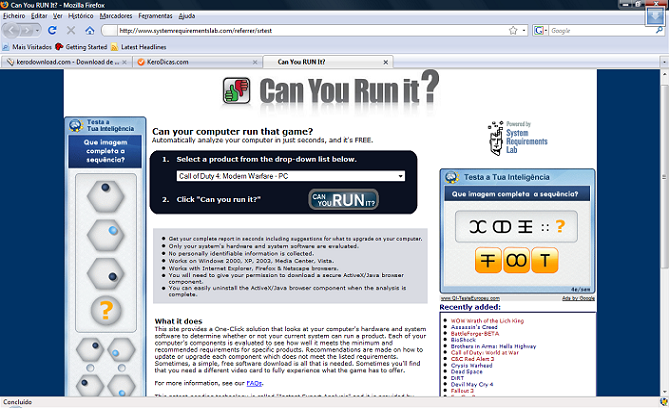The height and width of the screenshot is (408, 669).
Task: Open the back/forward history dropdown arrow
Action: tap(38, 31)
